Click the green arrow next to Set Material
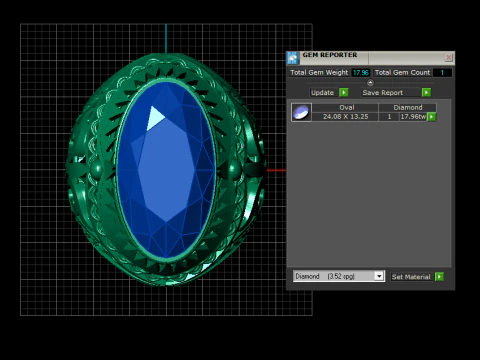Screen dimensions: 480x360 440,277
